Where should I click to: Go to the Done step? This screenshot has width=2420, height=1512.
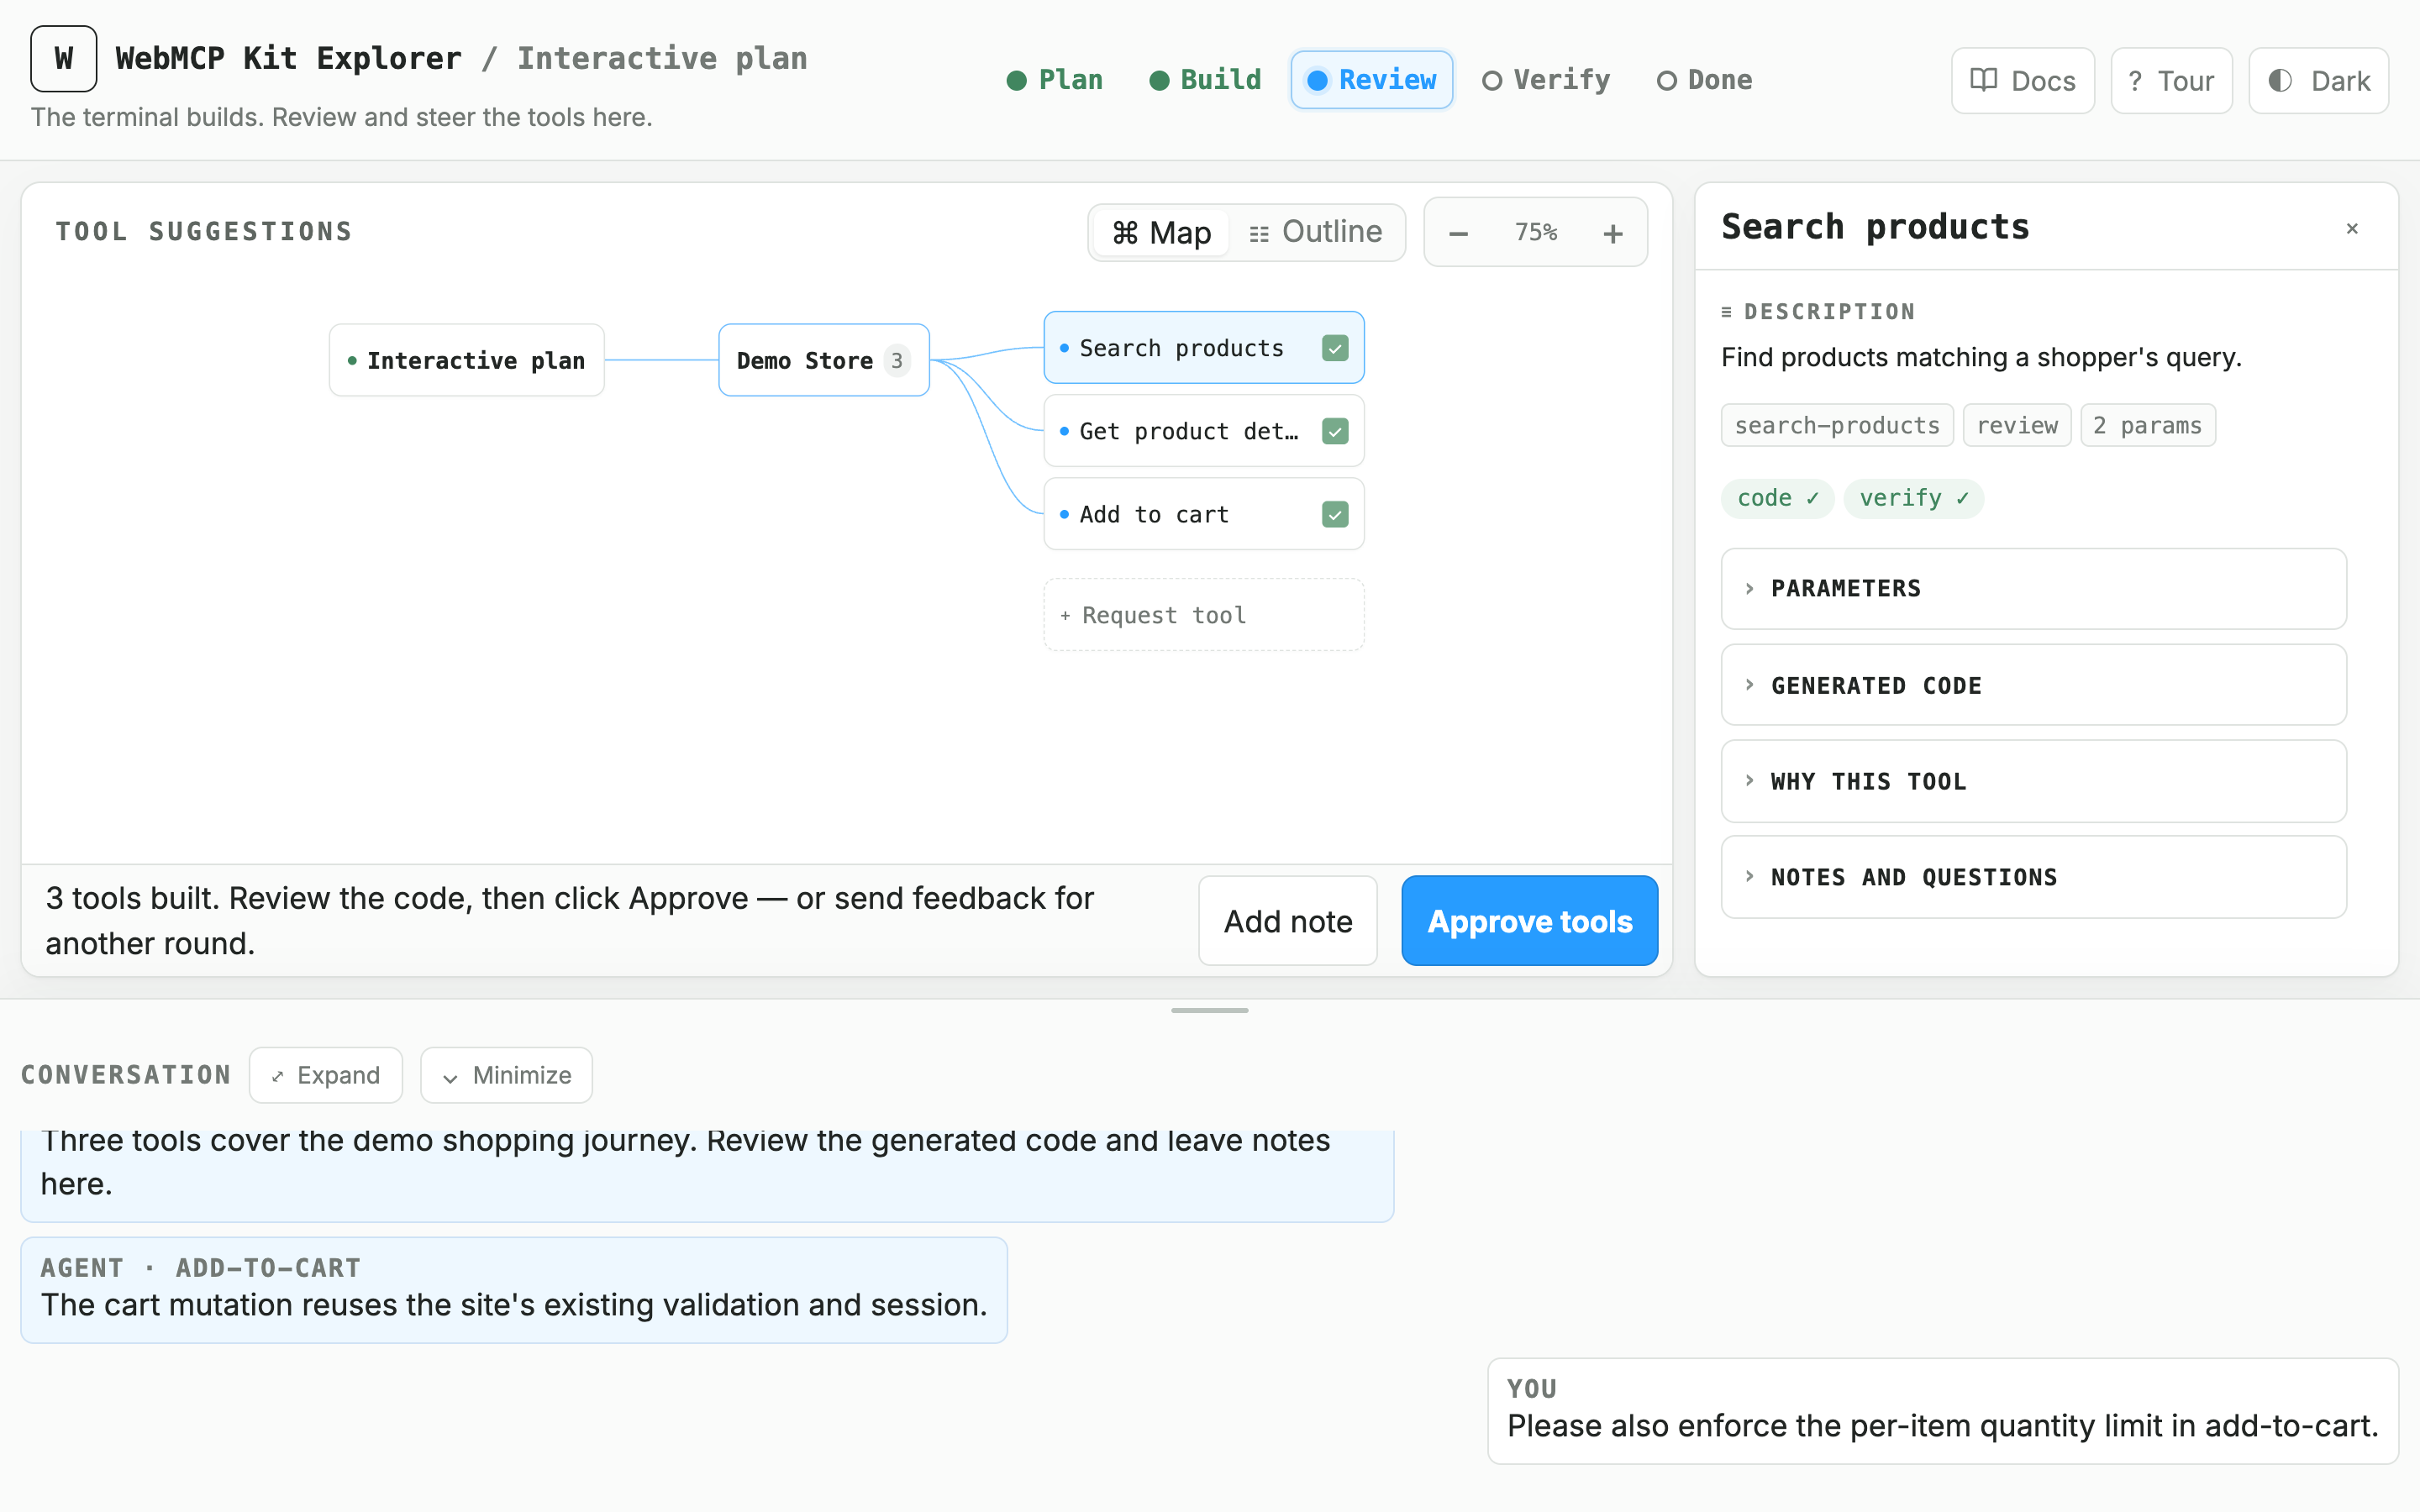pyautogui.click(x=1704, y=80)
